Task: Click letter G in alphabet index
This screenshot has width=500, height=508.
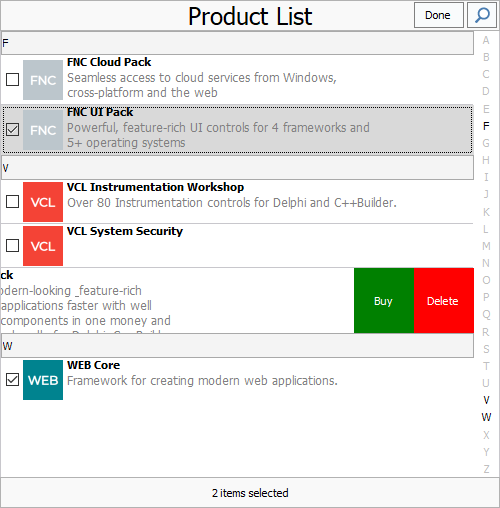Action: pyautogui.click(x=486, y=143)
